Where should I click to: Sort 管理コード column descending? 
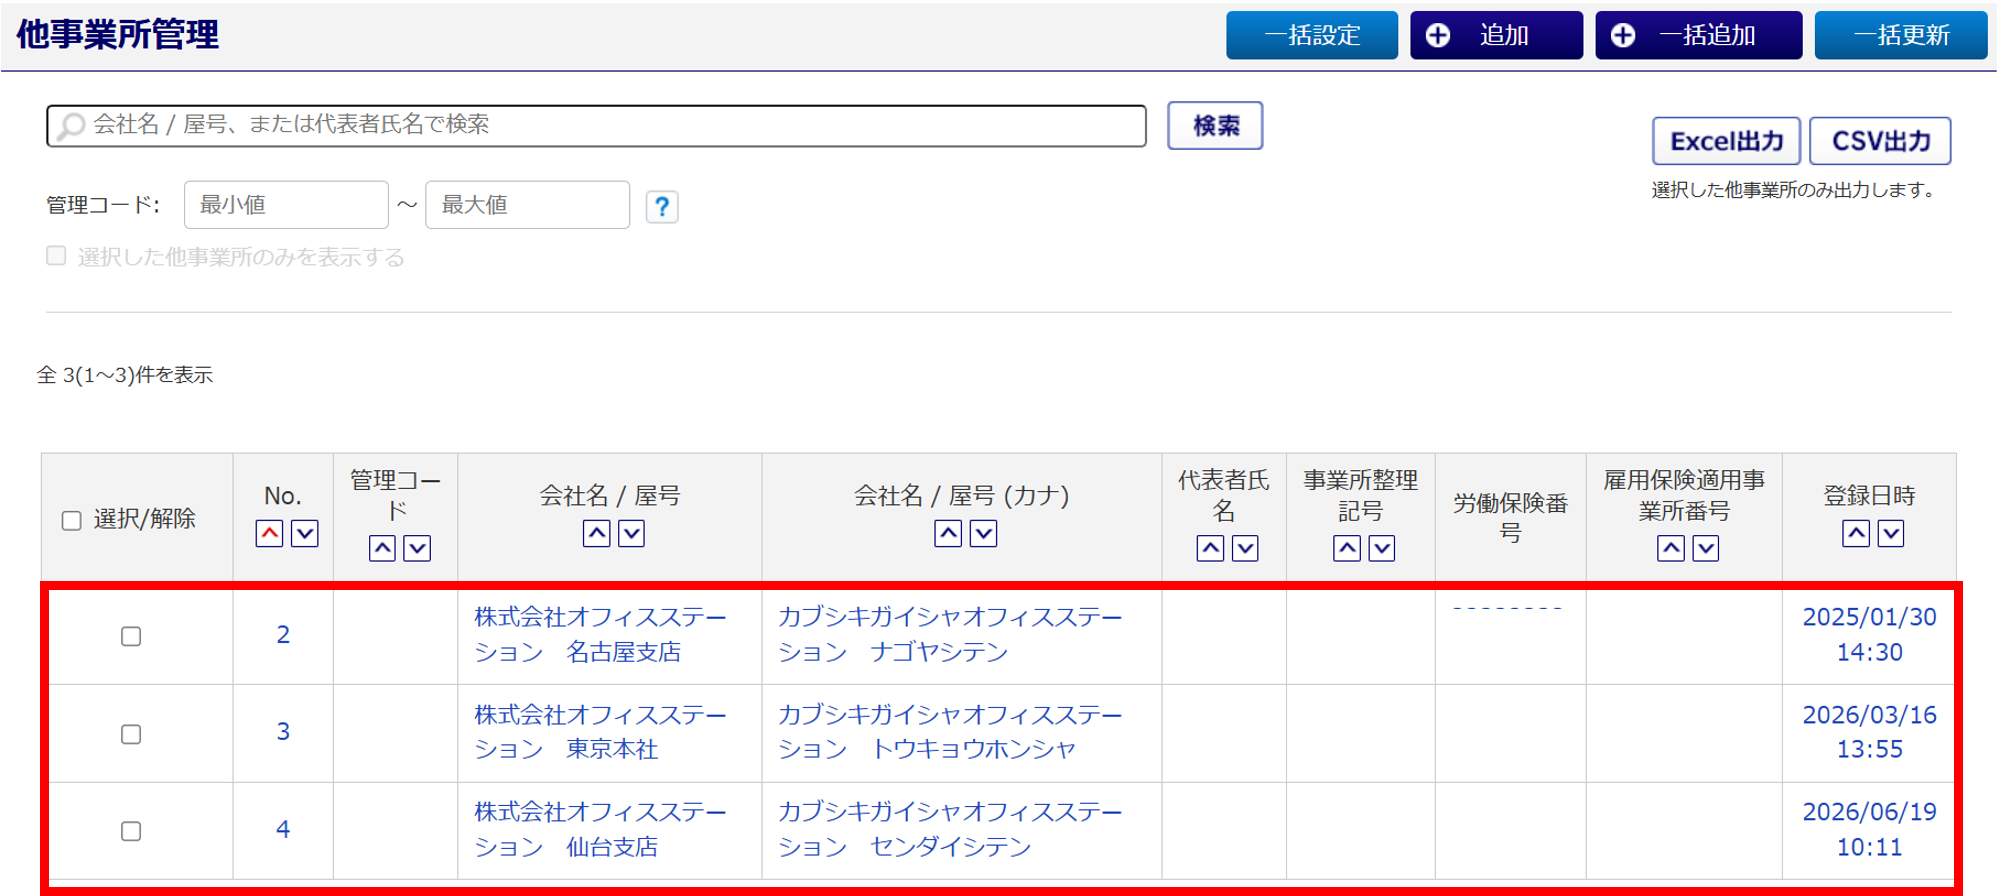tap(417, 548)
